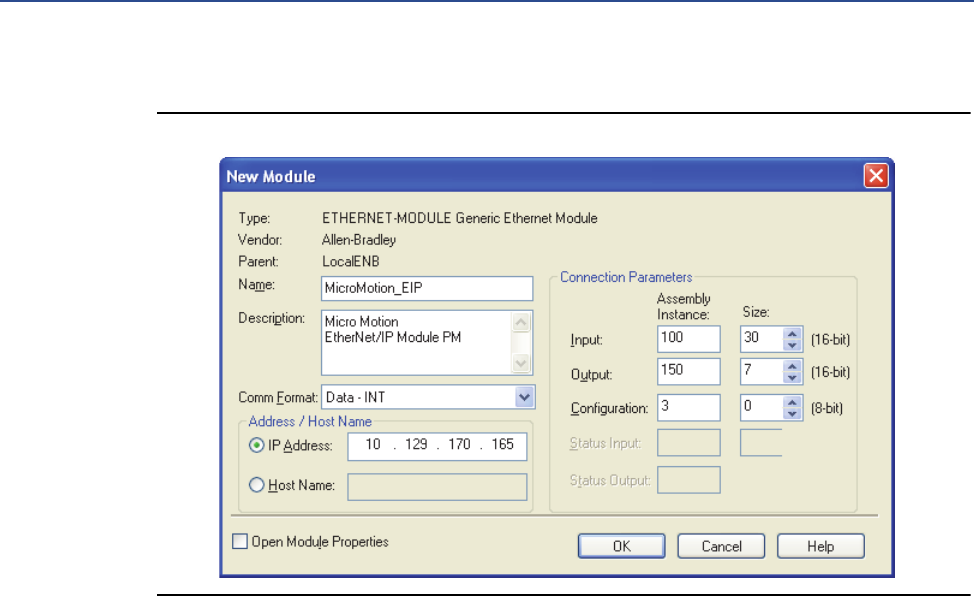This screenshot has height=596, width=974.
Task: Click the Cancel button
Action: [x=721, y=546]
